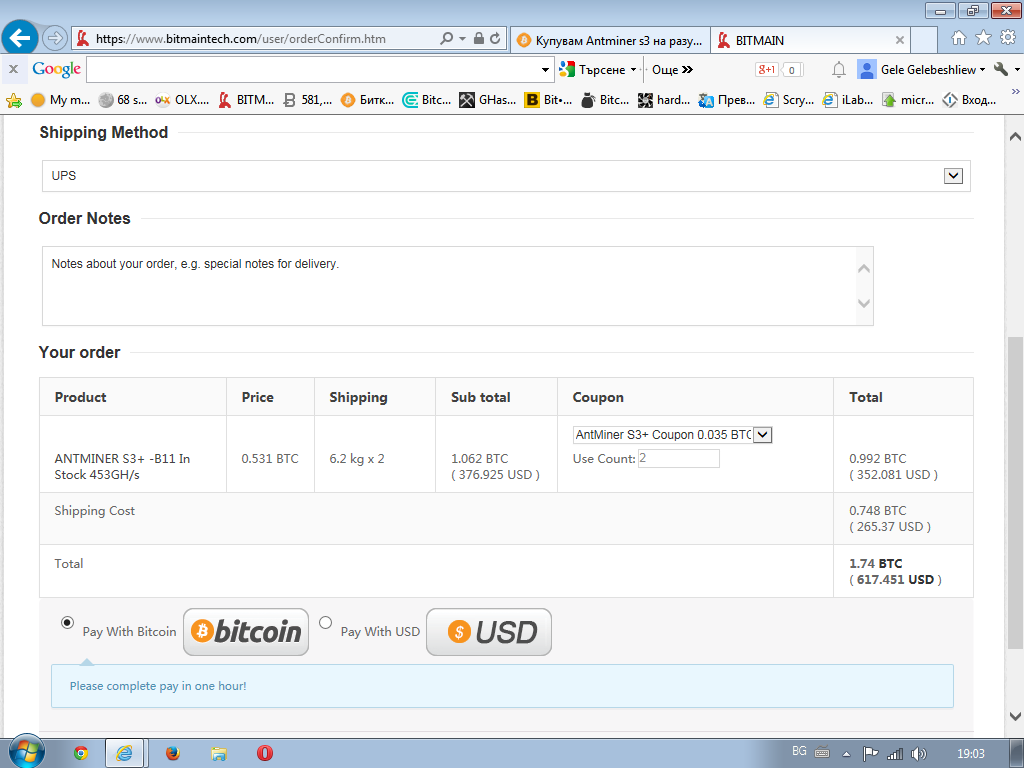Open the BITM... bookmark
The width and height of the screenshot is (1024, 768).
pyautogui.click(x=246, y=100)
